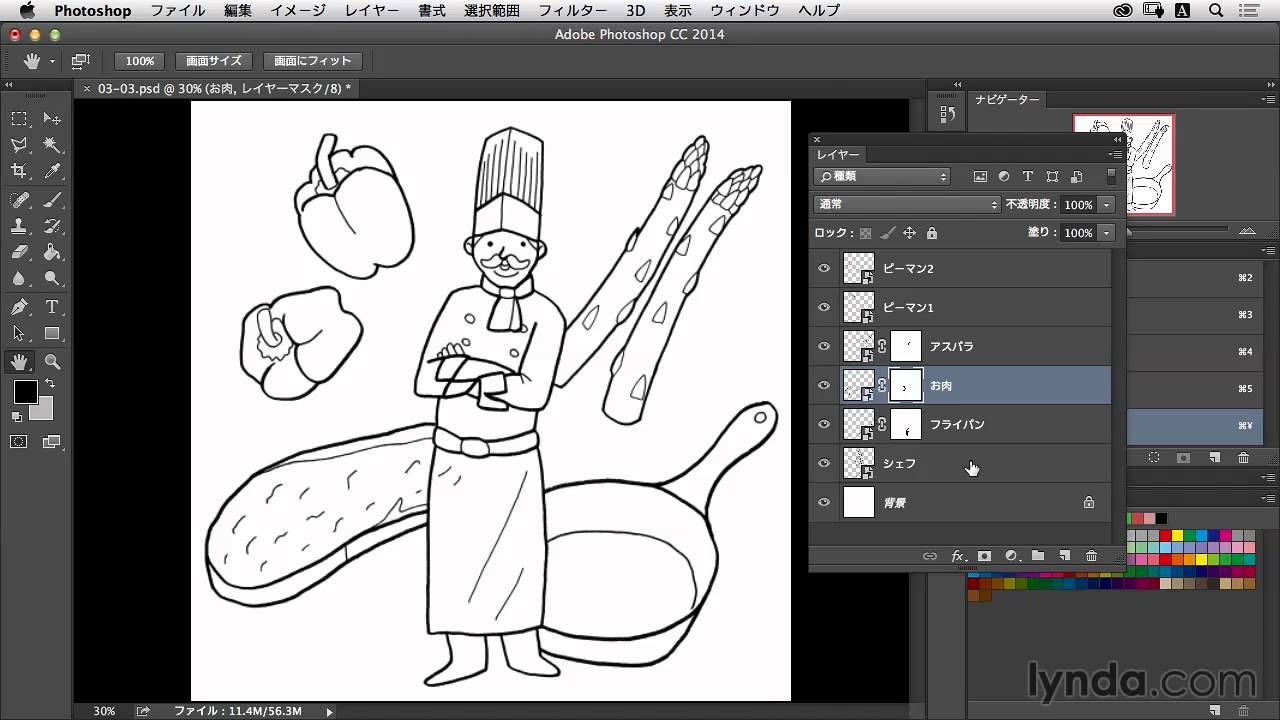Open the イメージ menu
Screen dimensions: 1280x720
click(298, 11)
